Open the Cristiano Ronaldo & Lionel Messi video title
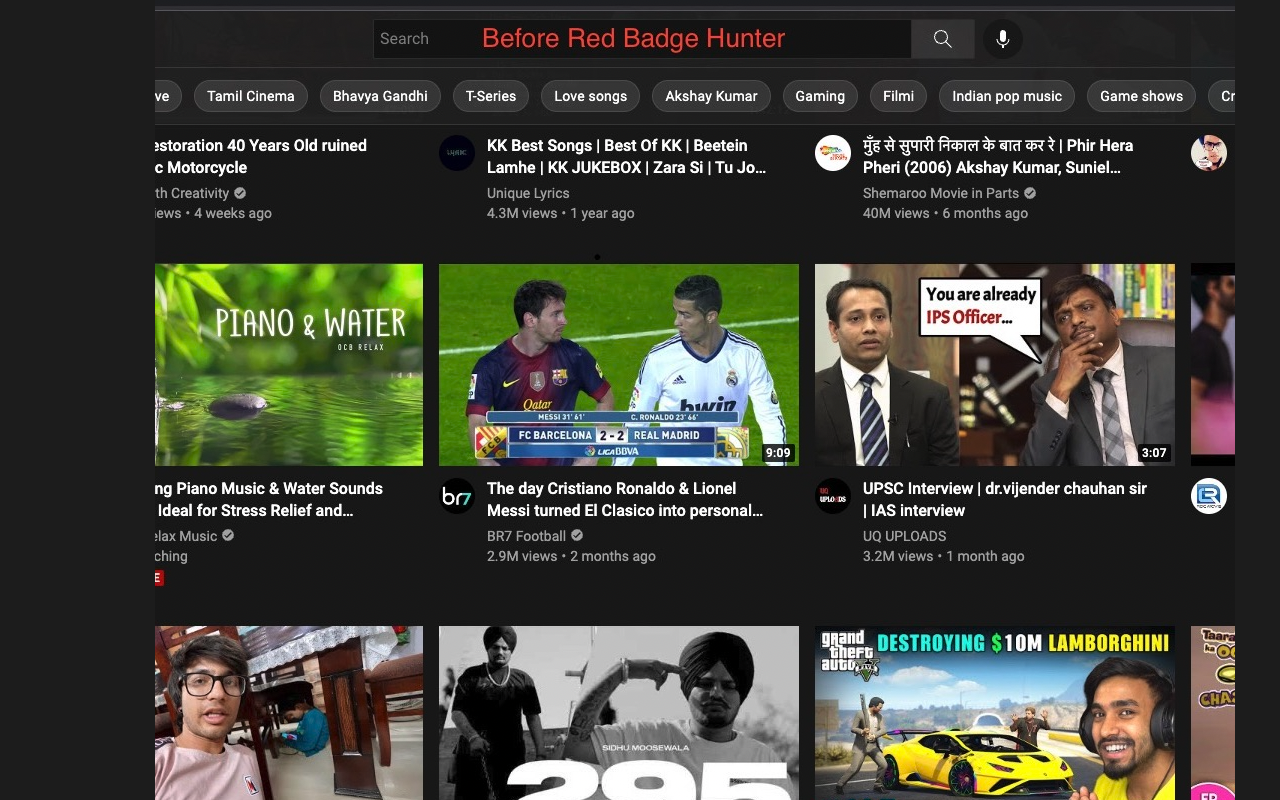Viewport: 1280px width, 800px height. pos(625,500)
